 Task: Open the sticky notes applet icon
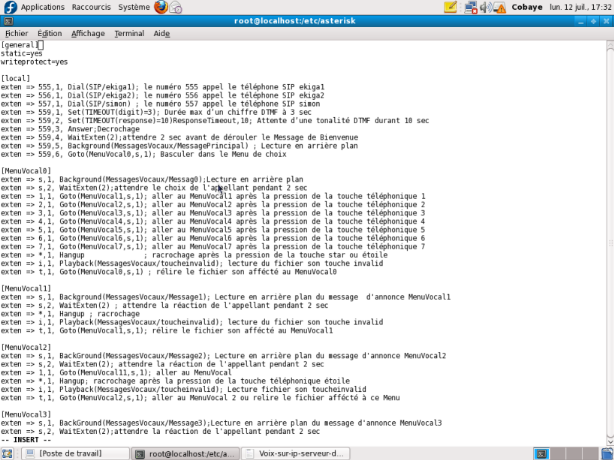click(450, 7)
